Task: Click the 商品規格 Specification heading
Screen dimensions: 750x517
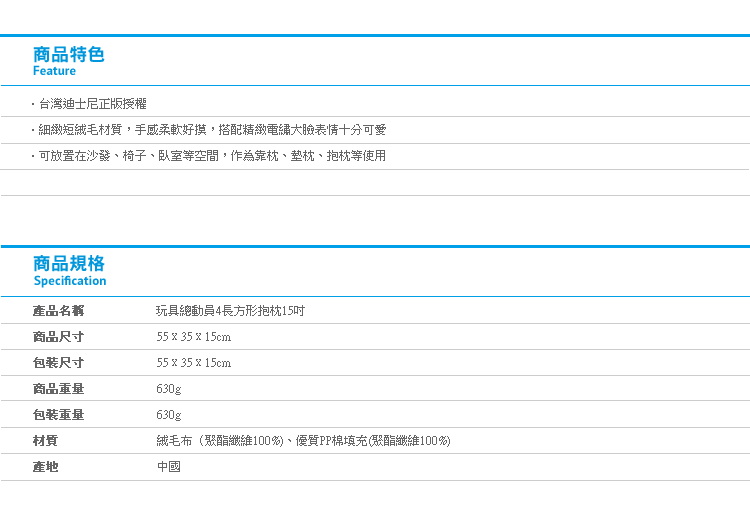Action: point(69,271)
